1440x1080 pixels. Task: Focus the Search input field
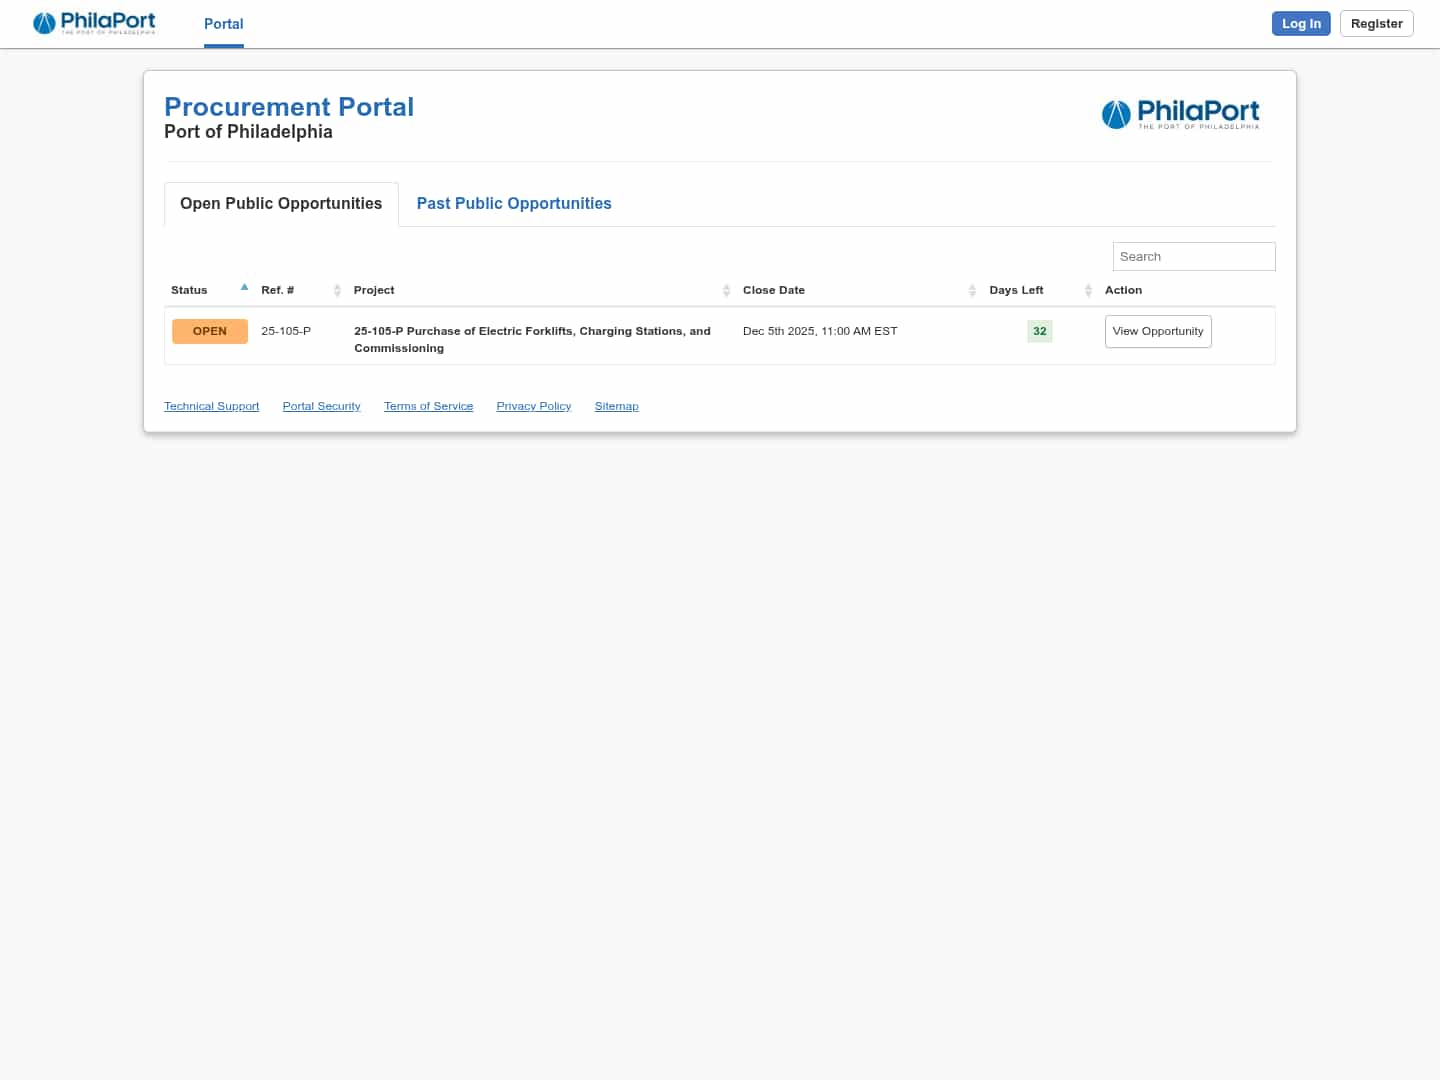click(x=1193, y=256)
